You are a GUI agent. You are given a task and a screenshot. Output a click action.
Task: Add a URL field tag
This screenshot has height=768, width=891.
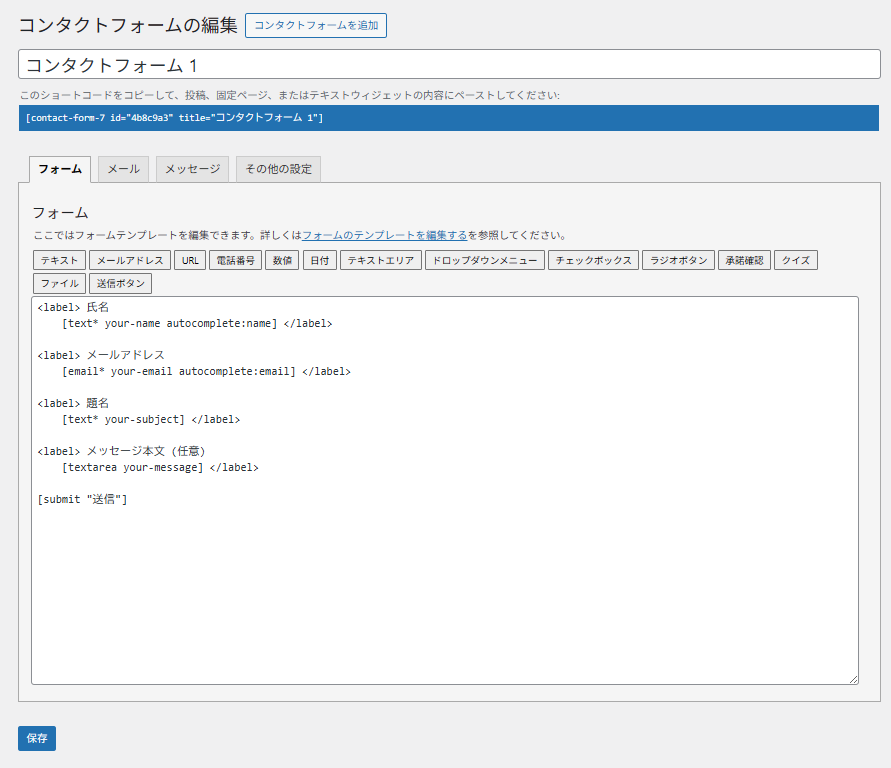point(189,260)
